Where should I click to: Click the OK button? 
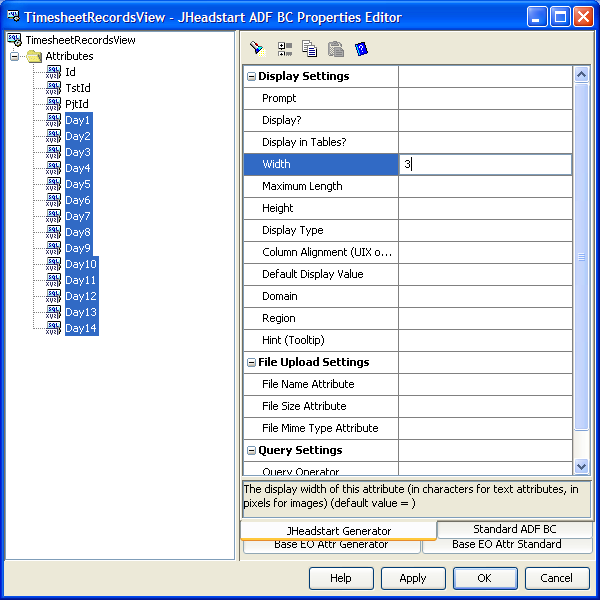click(484, 578)
